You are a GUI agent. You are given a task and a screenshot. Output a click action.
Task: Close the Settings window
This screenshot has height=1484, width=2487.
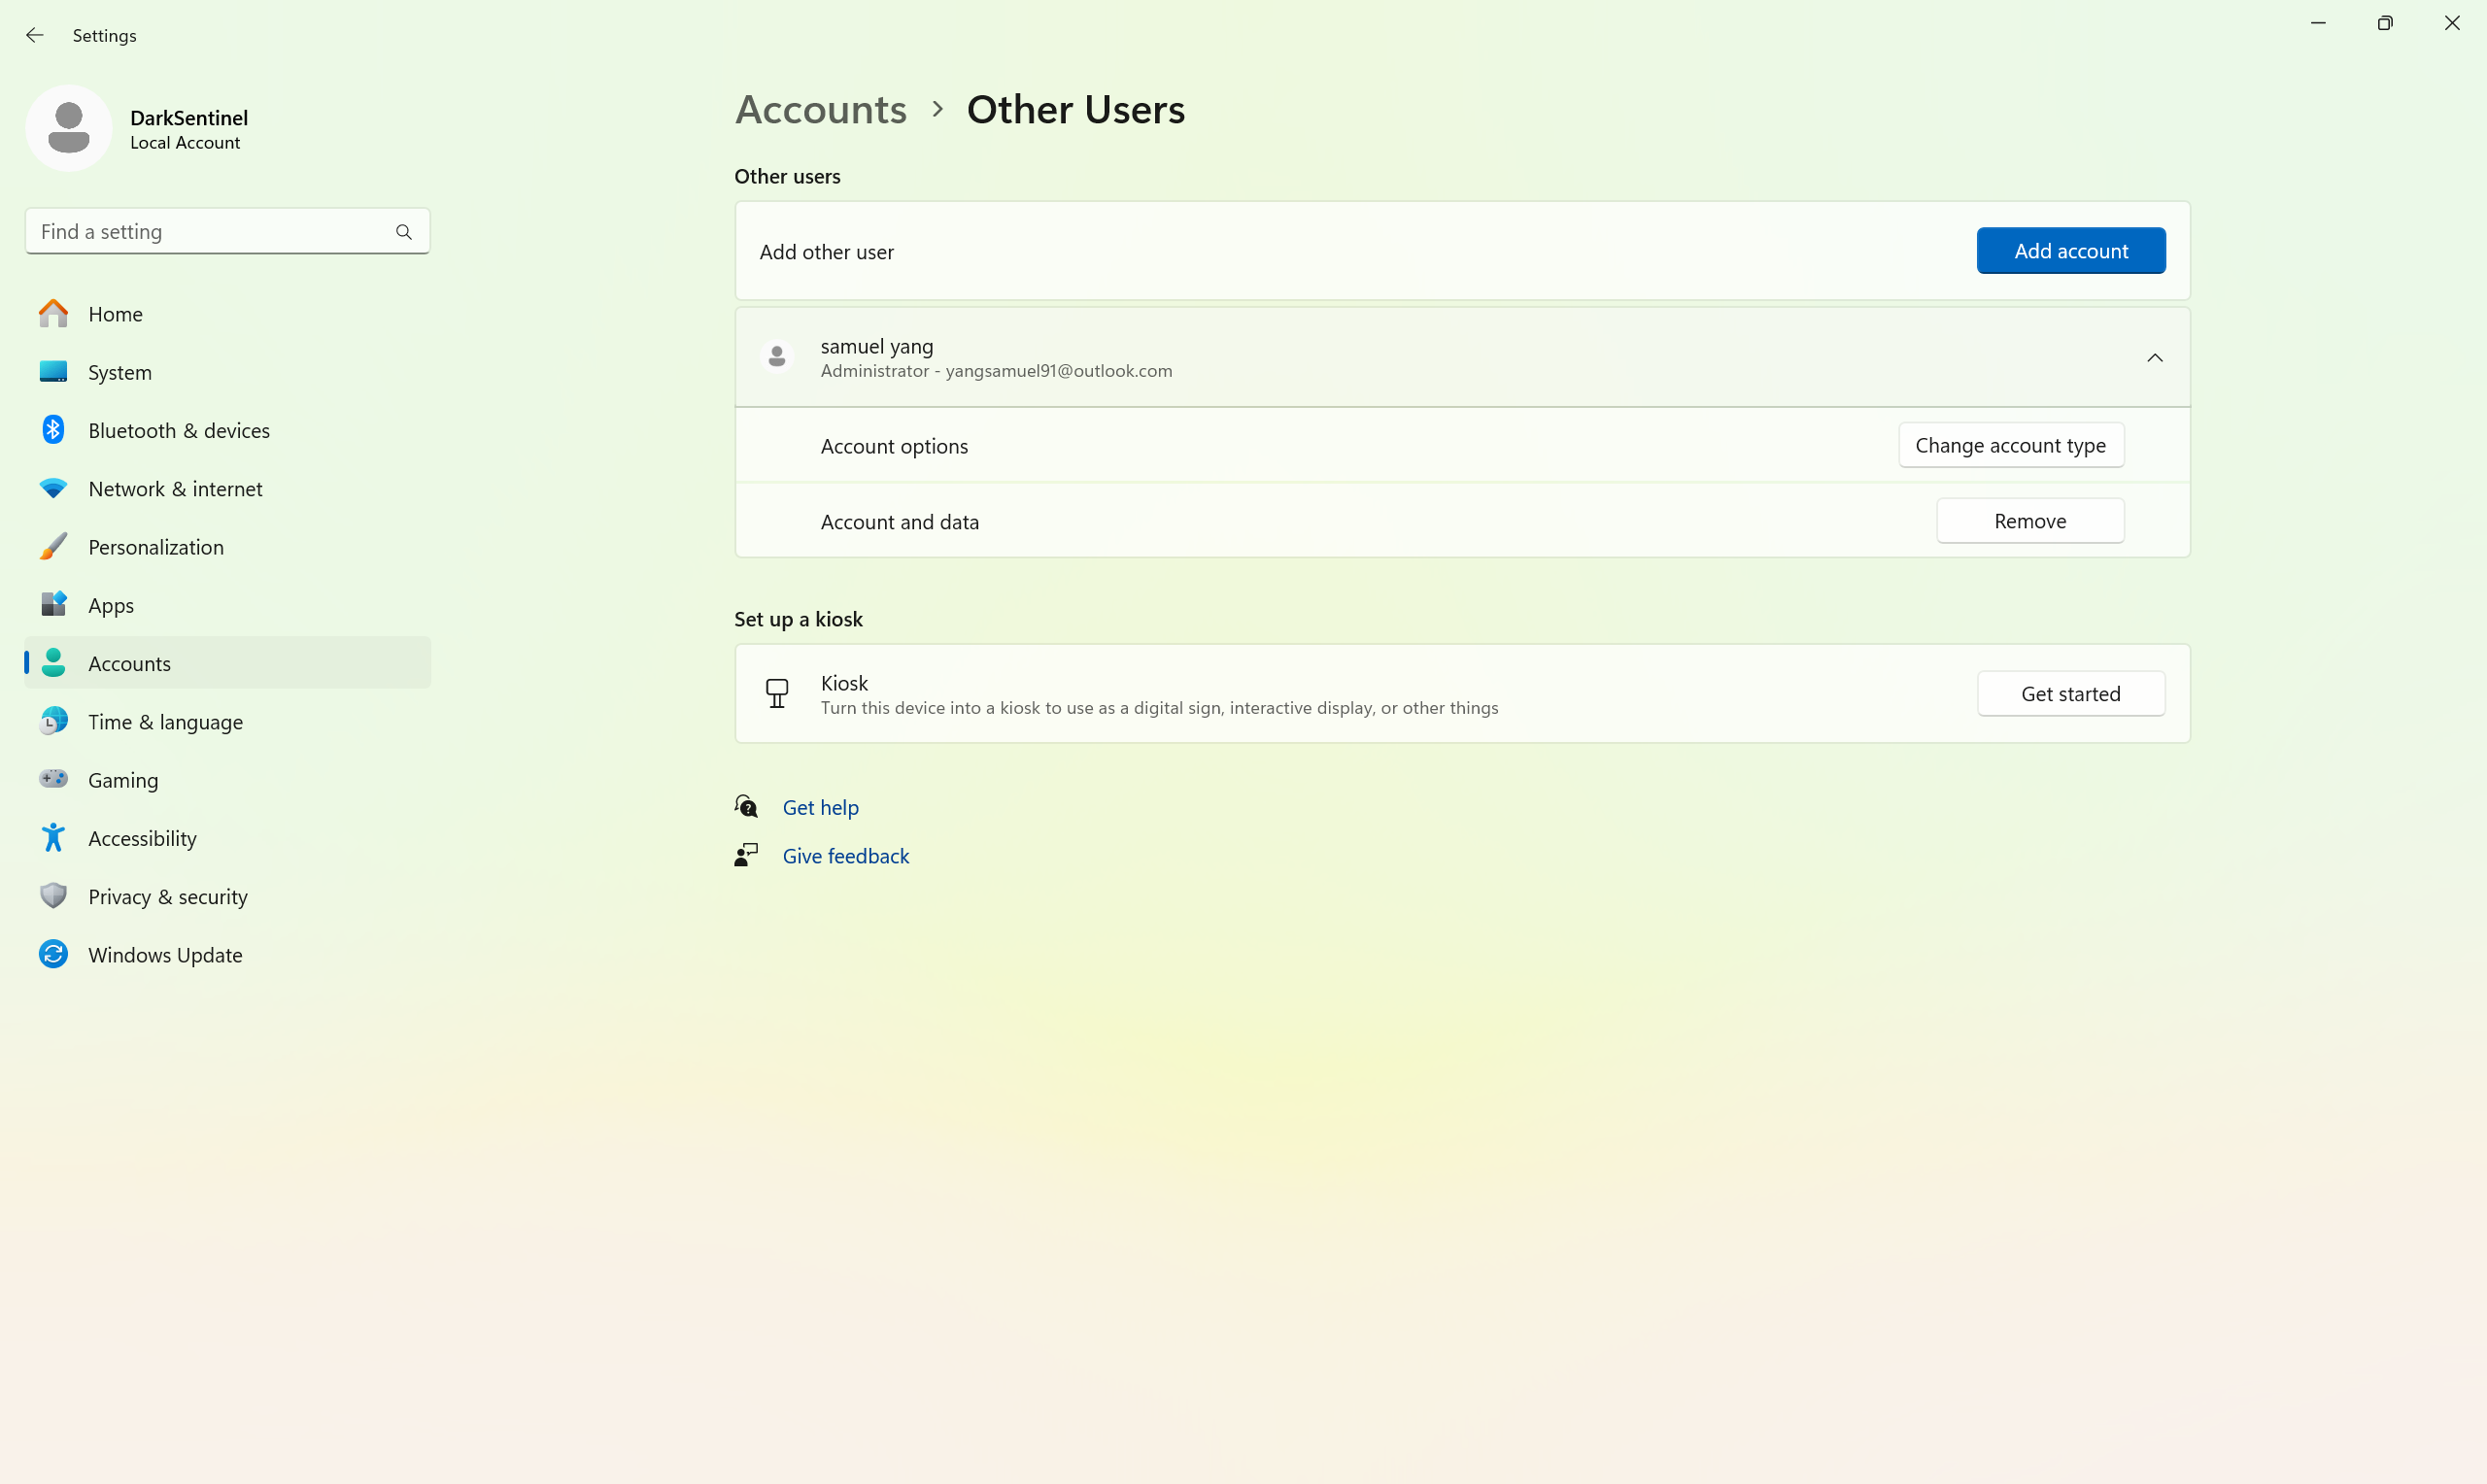pos(2452,23)
